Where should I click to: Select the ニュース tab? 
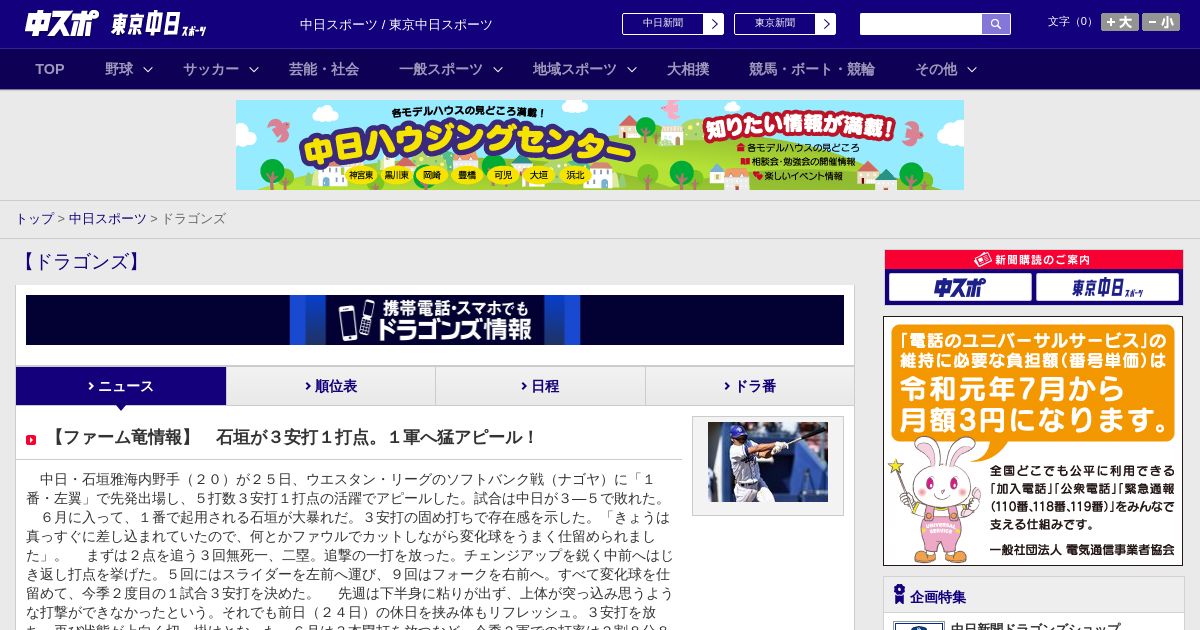coord(121,386)
